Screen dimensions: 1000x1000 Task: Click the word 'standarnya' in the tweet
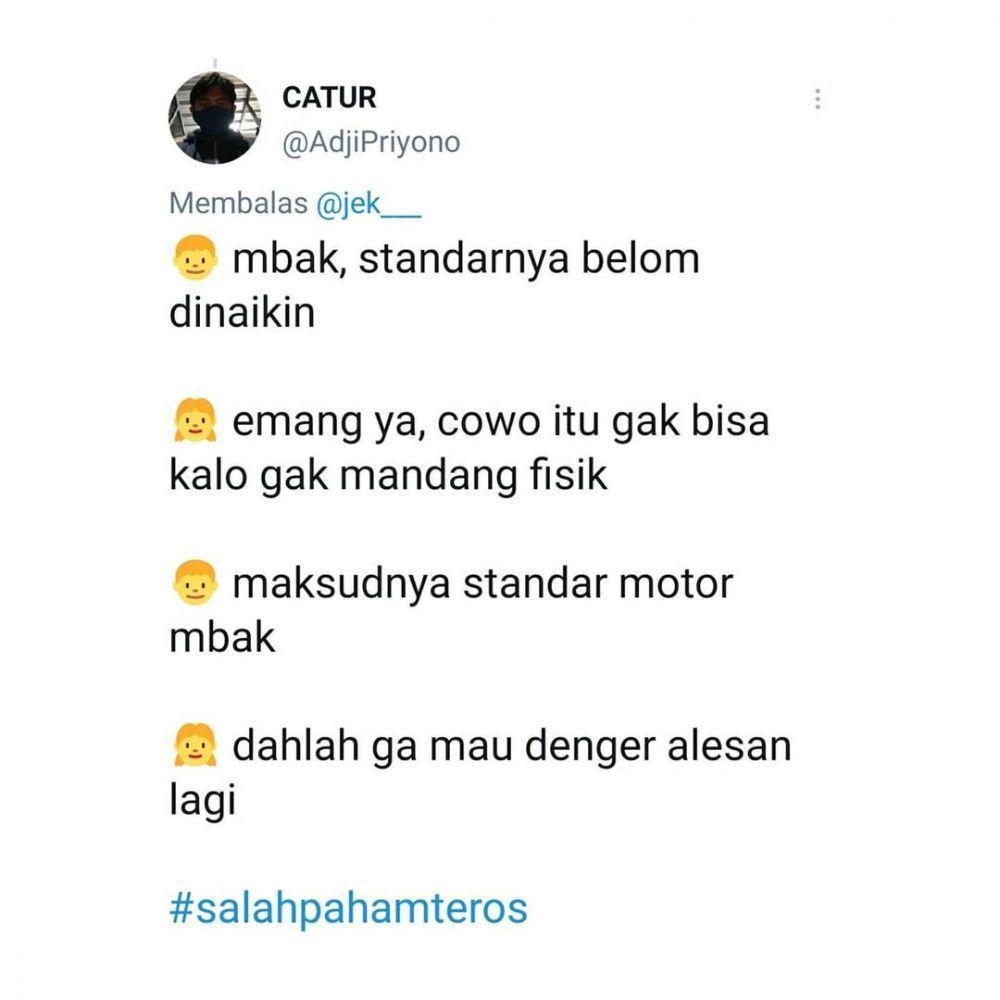pos(464,260)
